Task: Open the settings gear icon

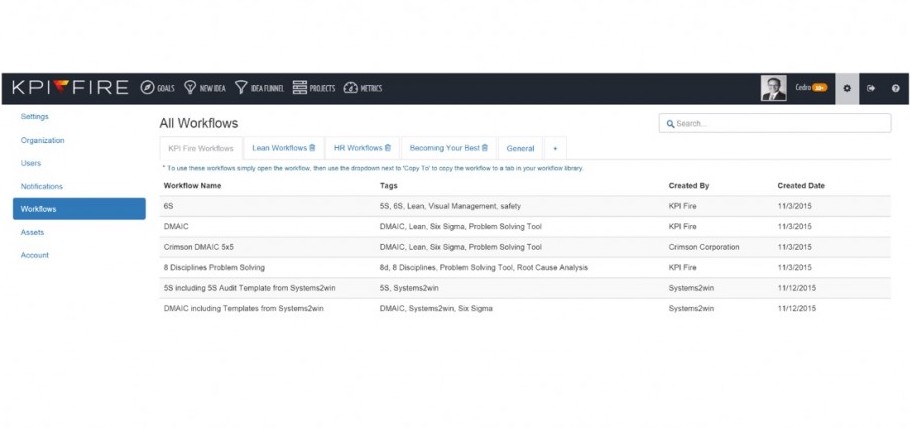Action: click(847, 88)
